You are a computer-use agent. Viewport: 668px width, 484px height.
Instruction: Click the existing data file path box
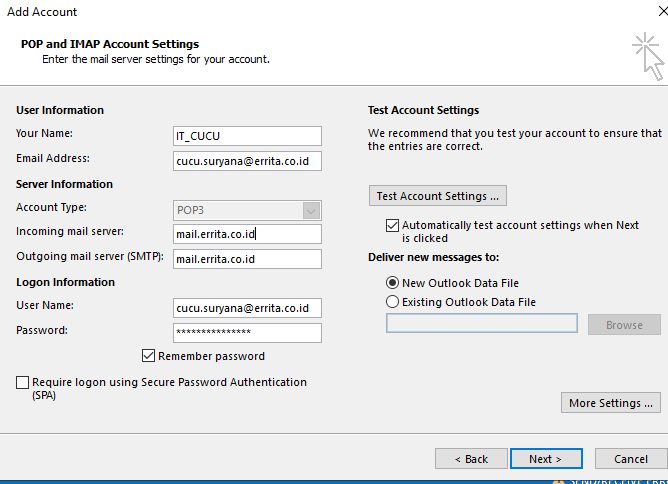pos(481,324)
